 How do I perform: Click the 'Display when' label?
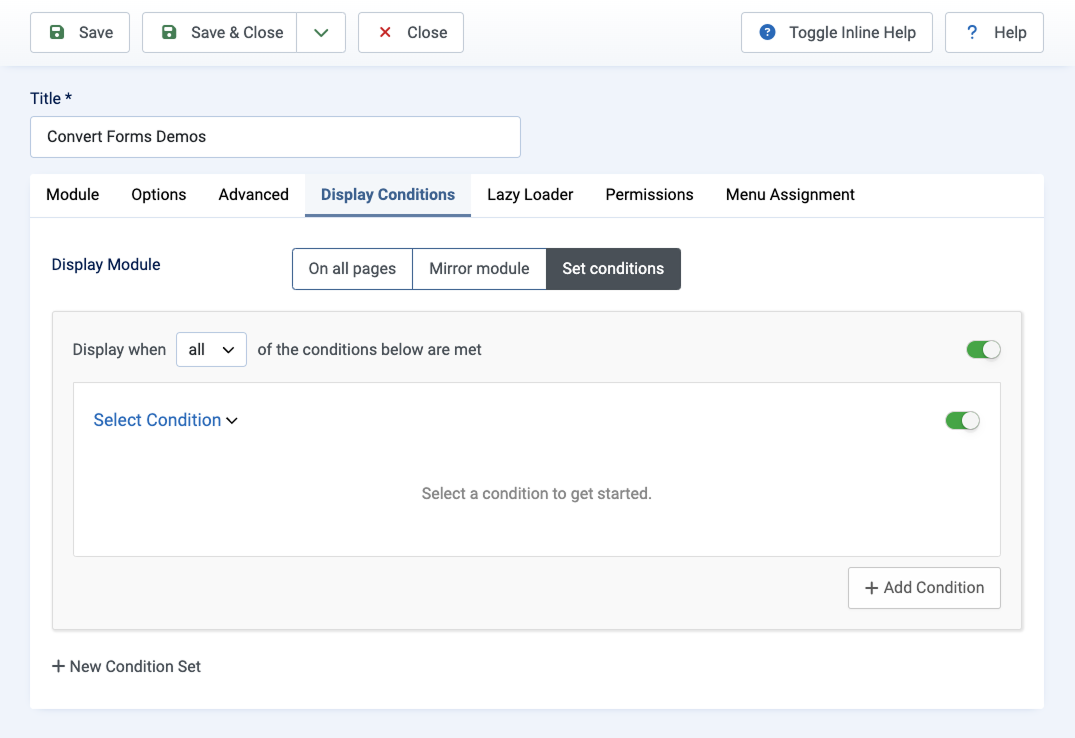[119, 350]
